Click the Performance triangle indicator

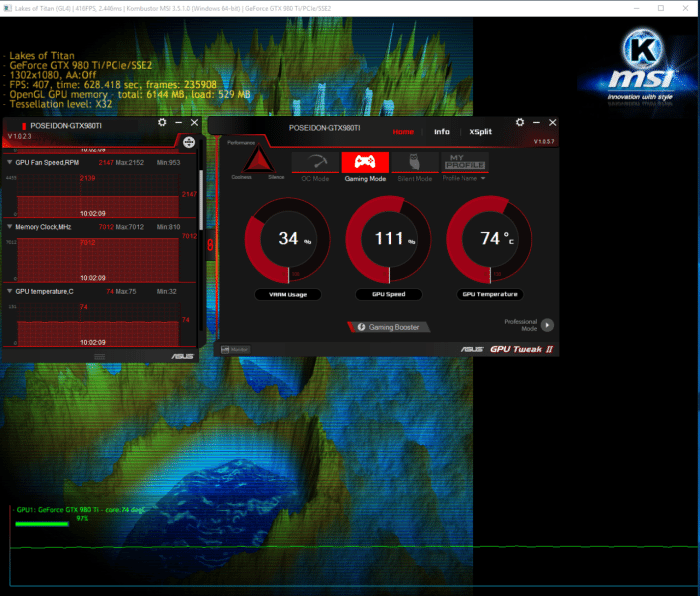(258, 160)
